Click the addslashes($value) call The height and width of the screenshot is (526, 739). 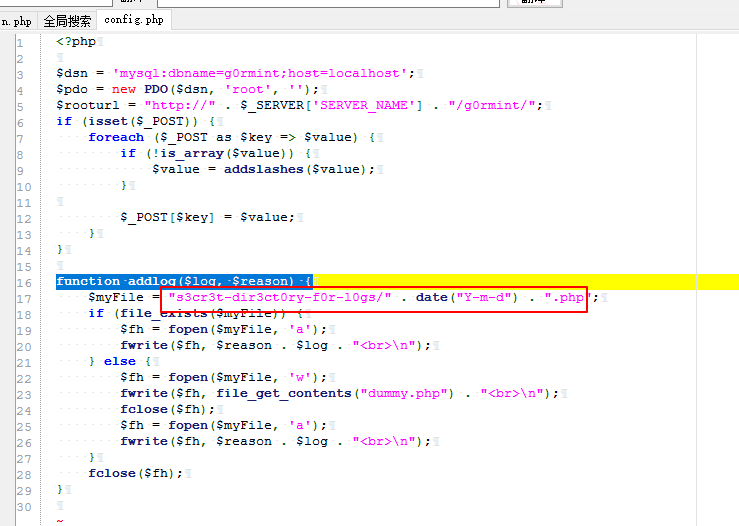click(x=295, y=170)
